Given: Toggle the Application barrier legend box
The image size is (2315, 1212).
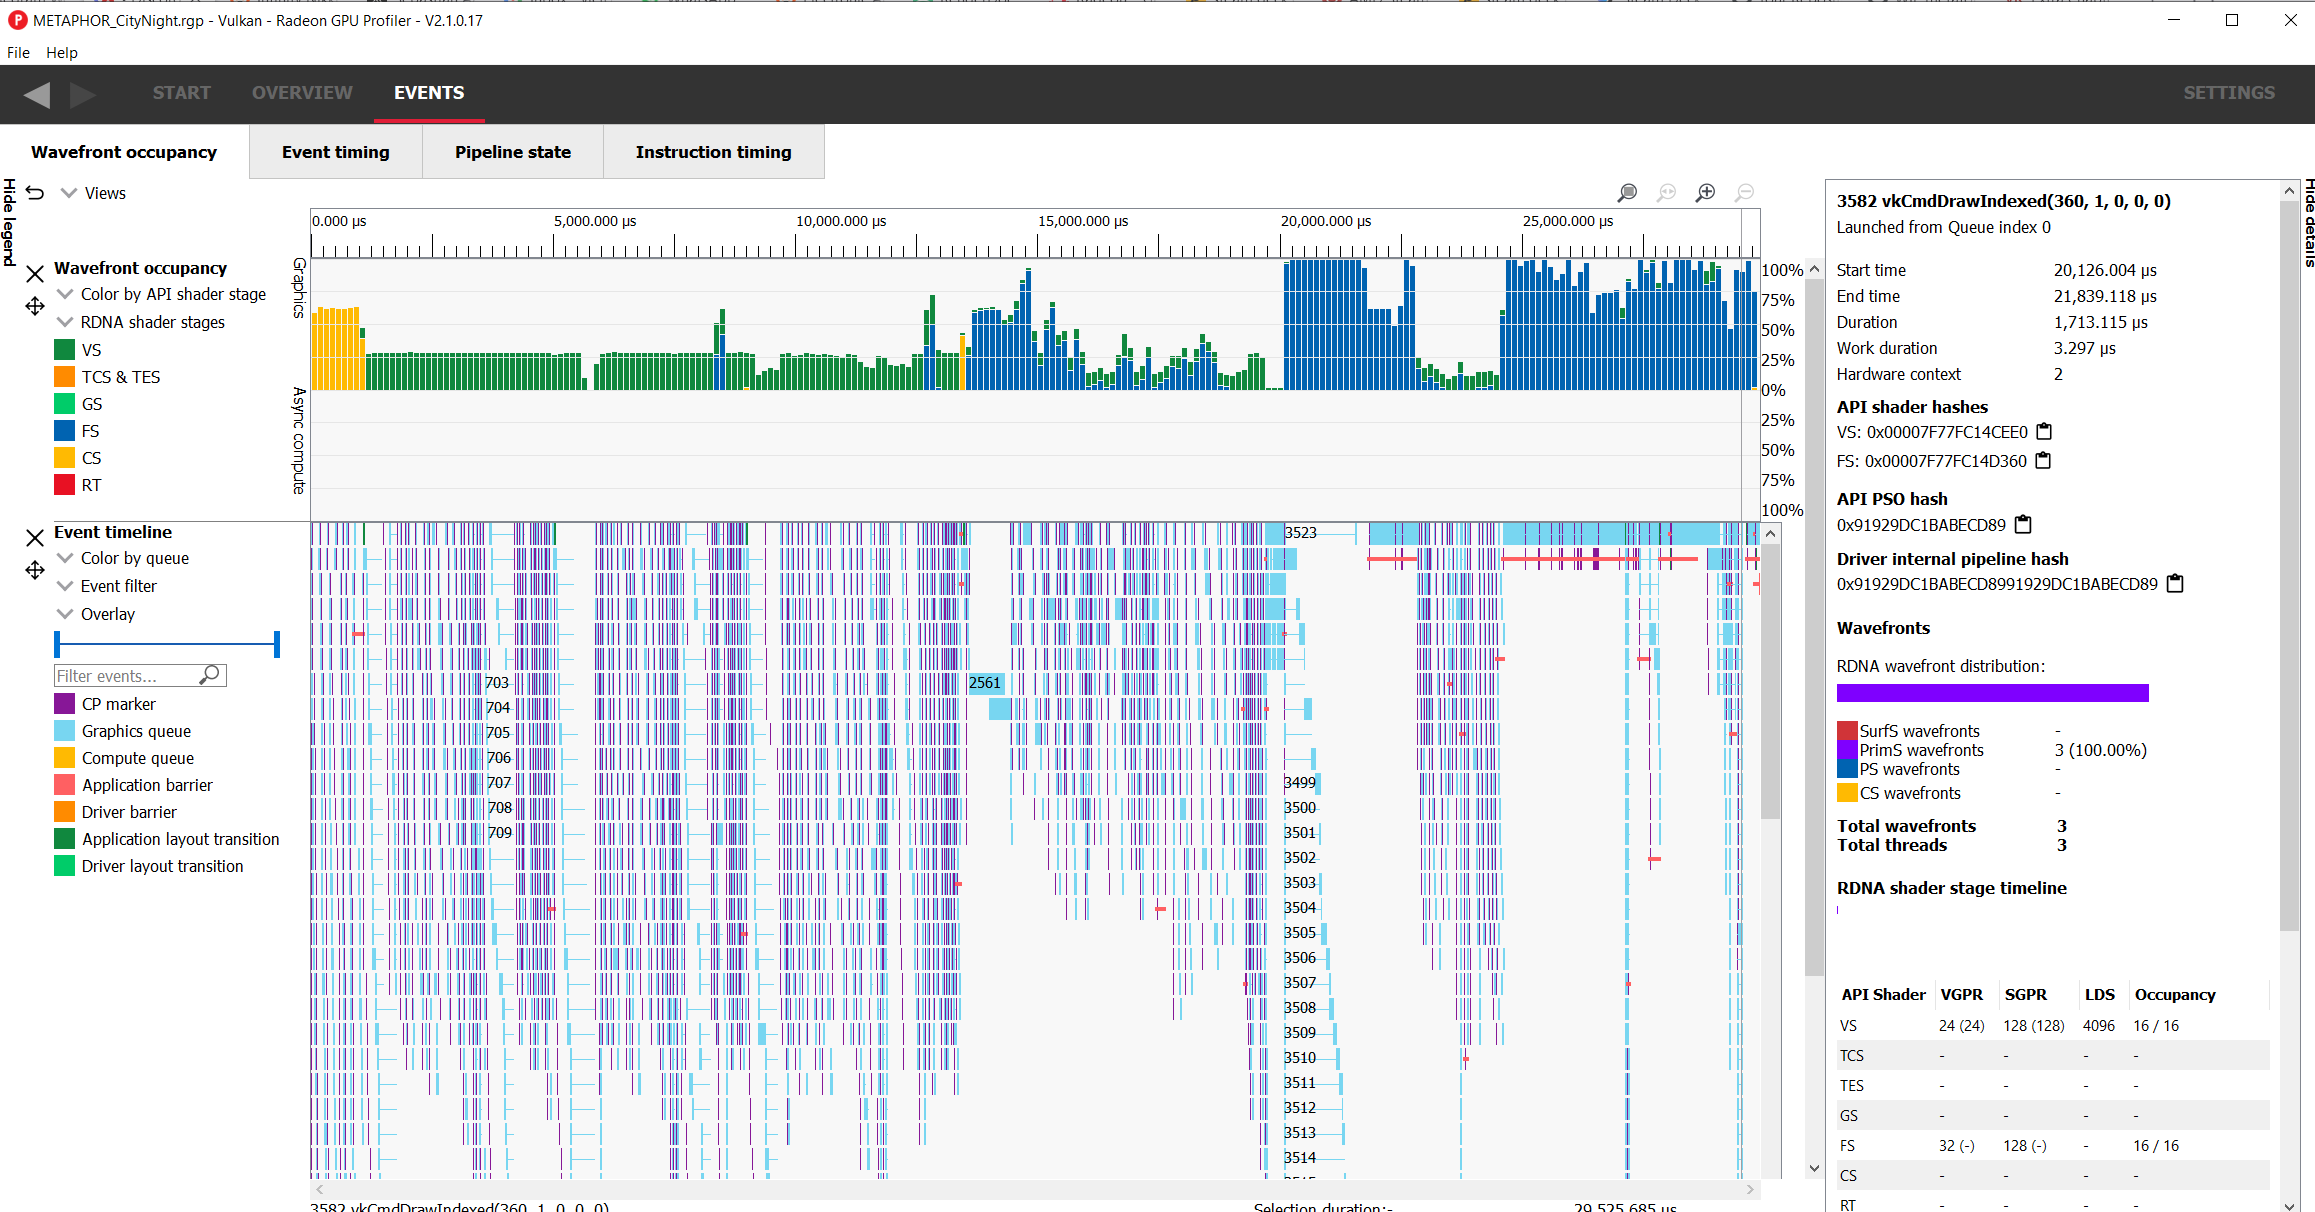Looking at the screenshot, I should [64, 785].
